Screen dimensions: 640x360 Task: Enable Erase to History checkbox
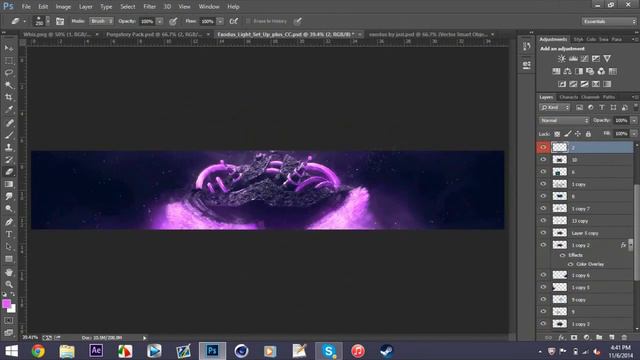pos(248,21)
